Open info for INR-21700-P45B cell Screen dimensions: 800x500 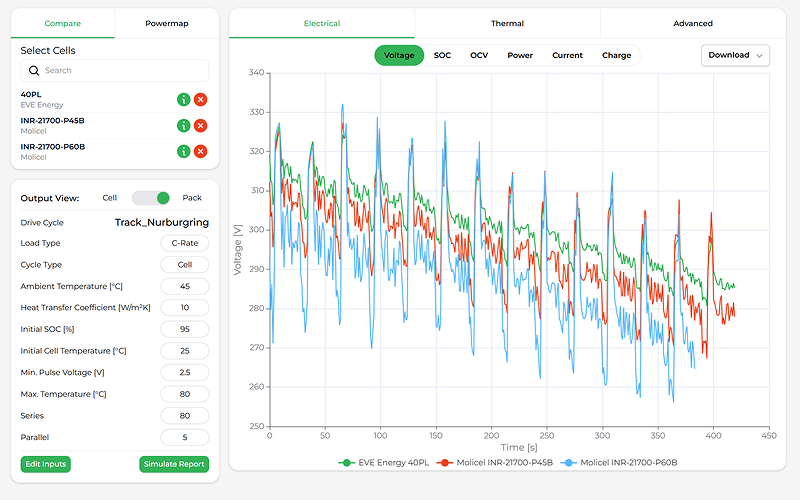point(184,125)
